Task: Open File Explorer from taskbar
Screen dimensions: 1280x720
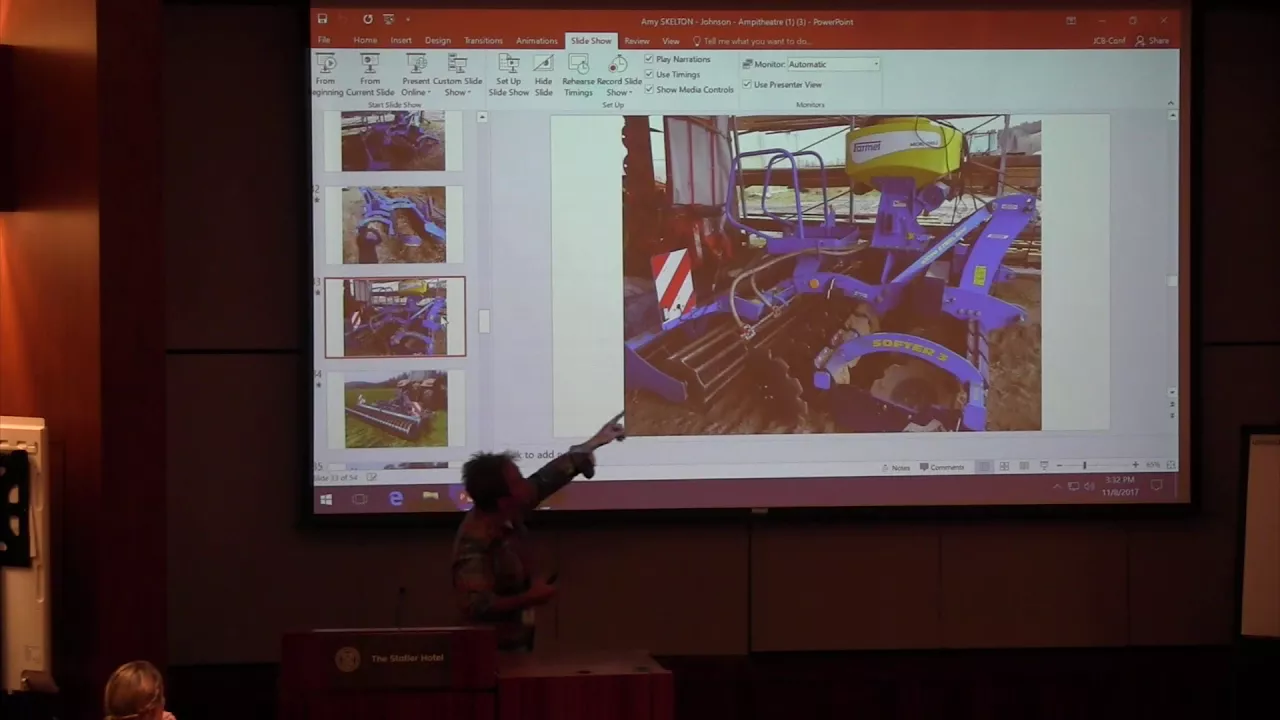Action: pyautogui.click(x=430, y=496)
